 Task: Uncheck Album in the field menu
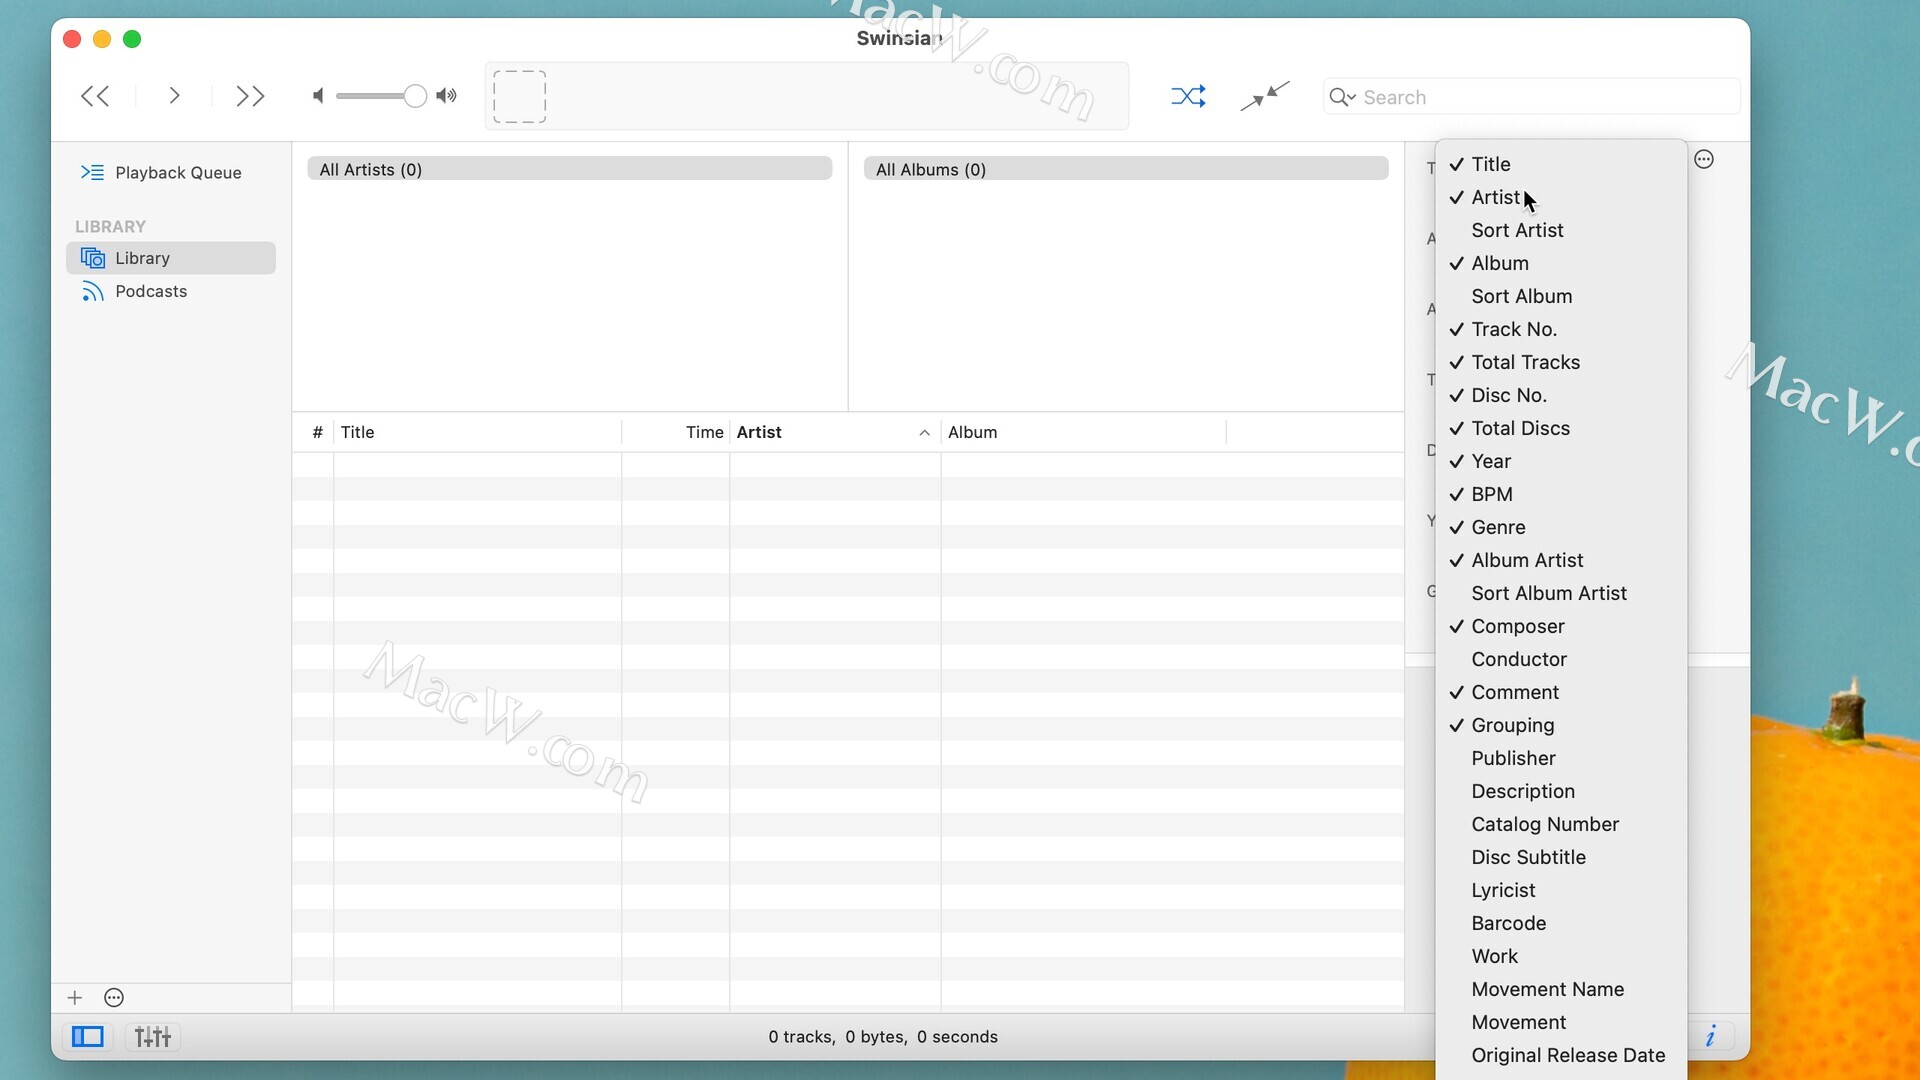(x=1561, y=263)
